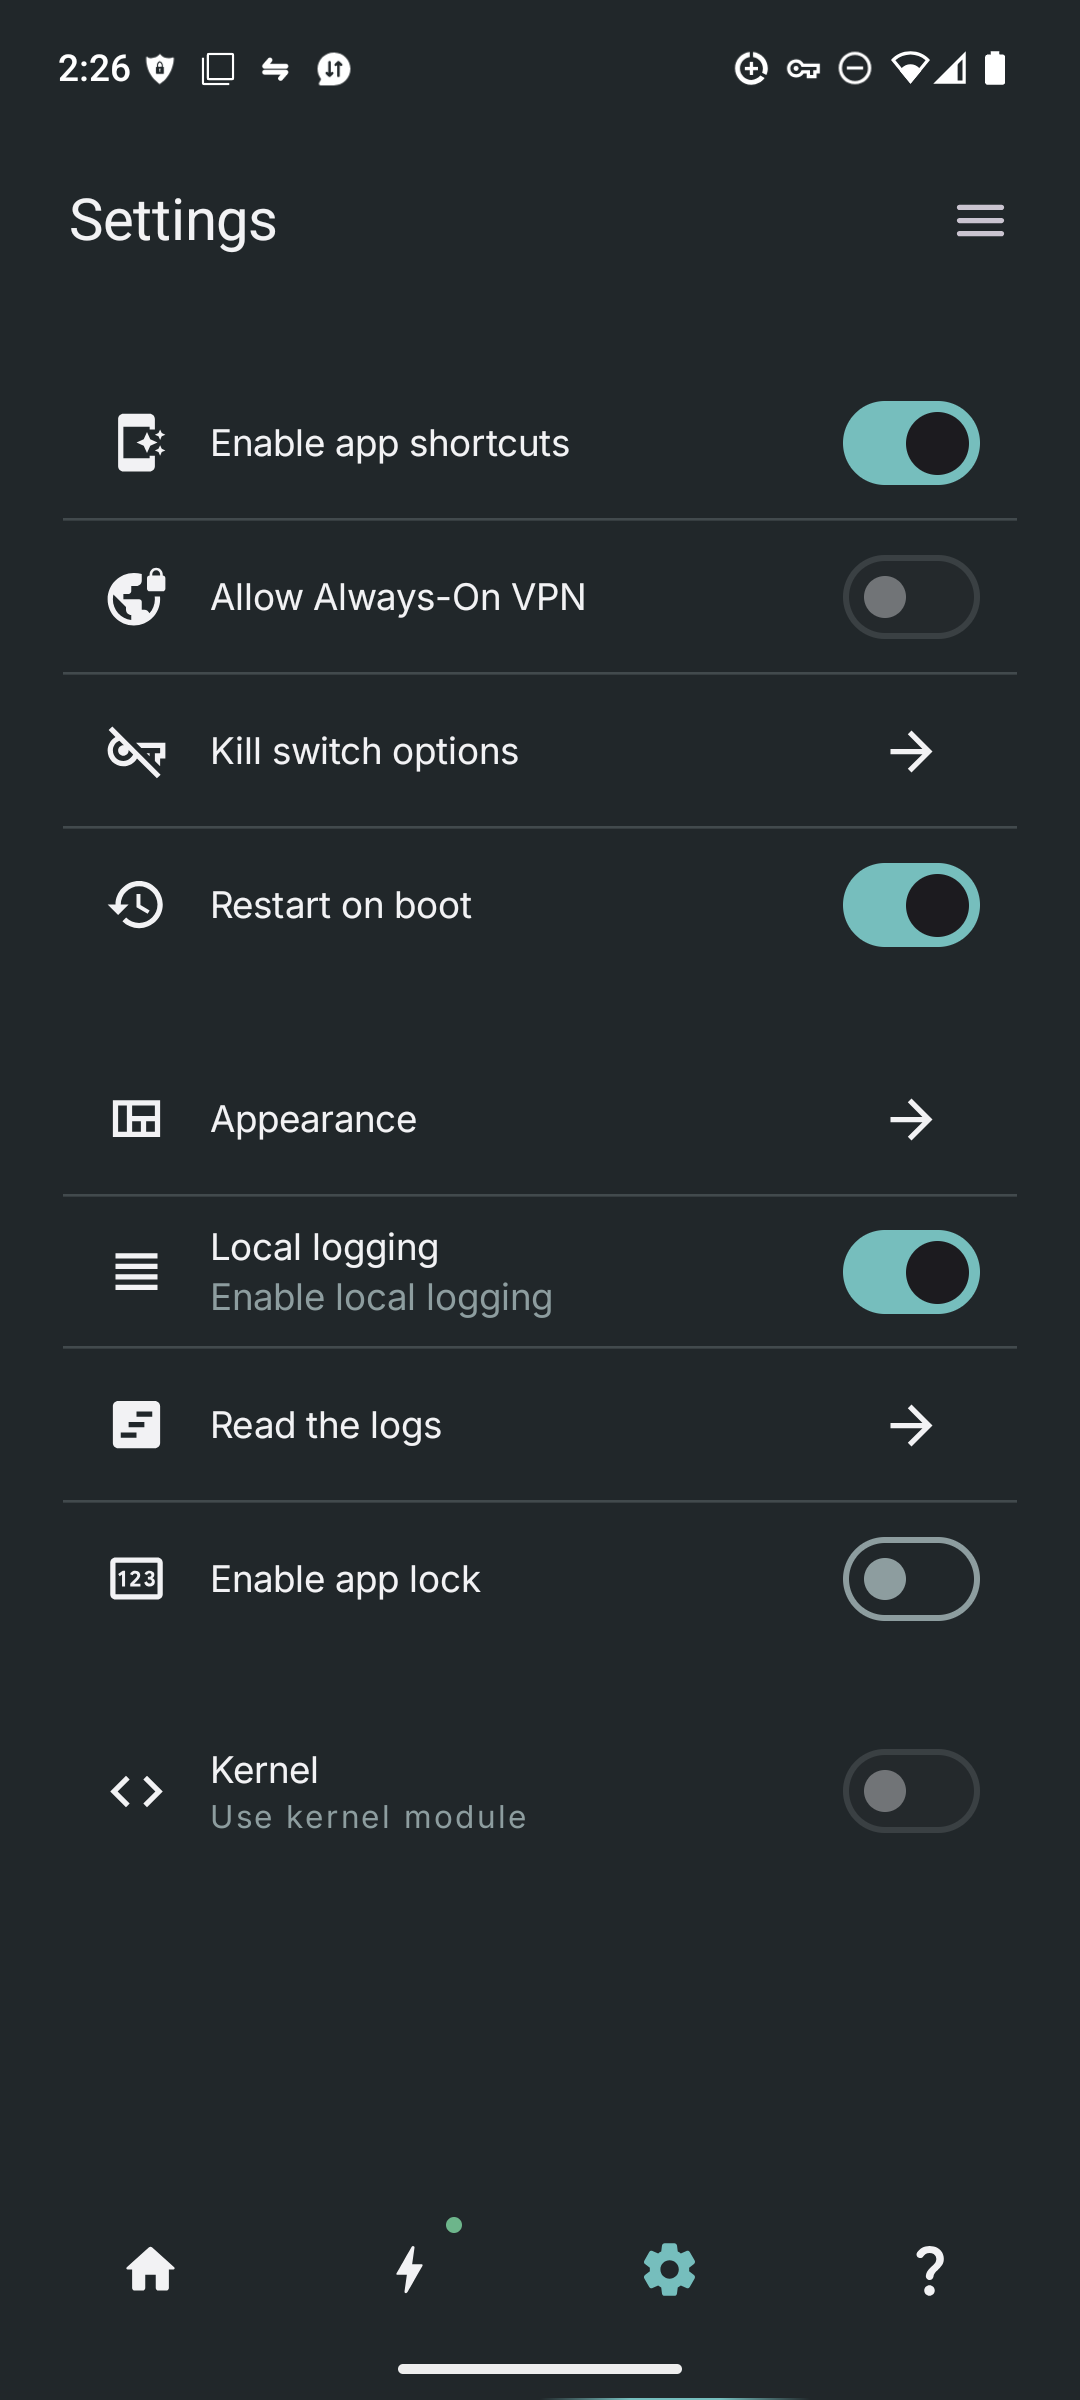Turn on Allow Always-On VPN switch
This screenshot has width=1080, height=2400.
pos(910,597)
